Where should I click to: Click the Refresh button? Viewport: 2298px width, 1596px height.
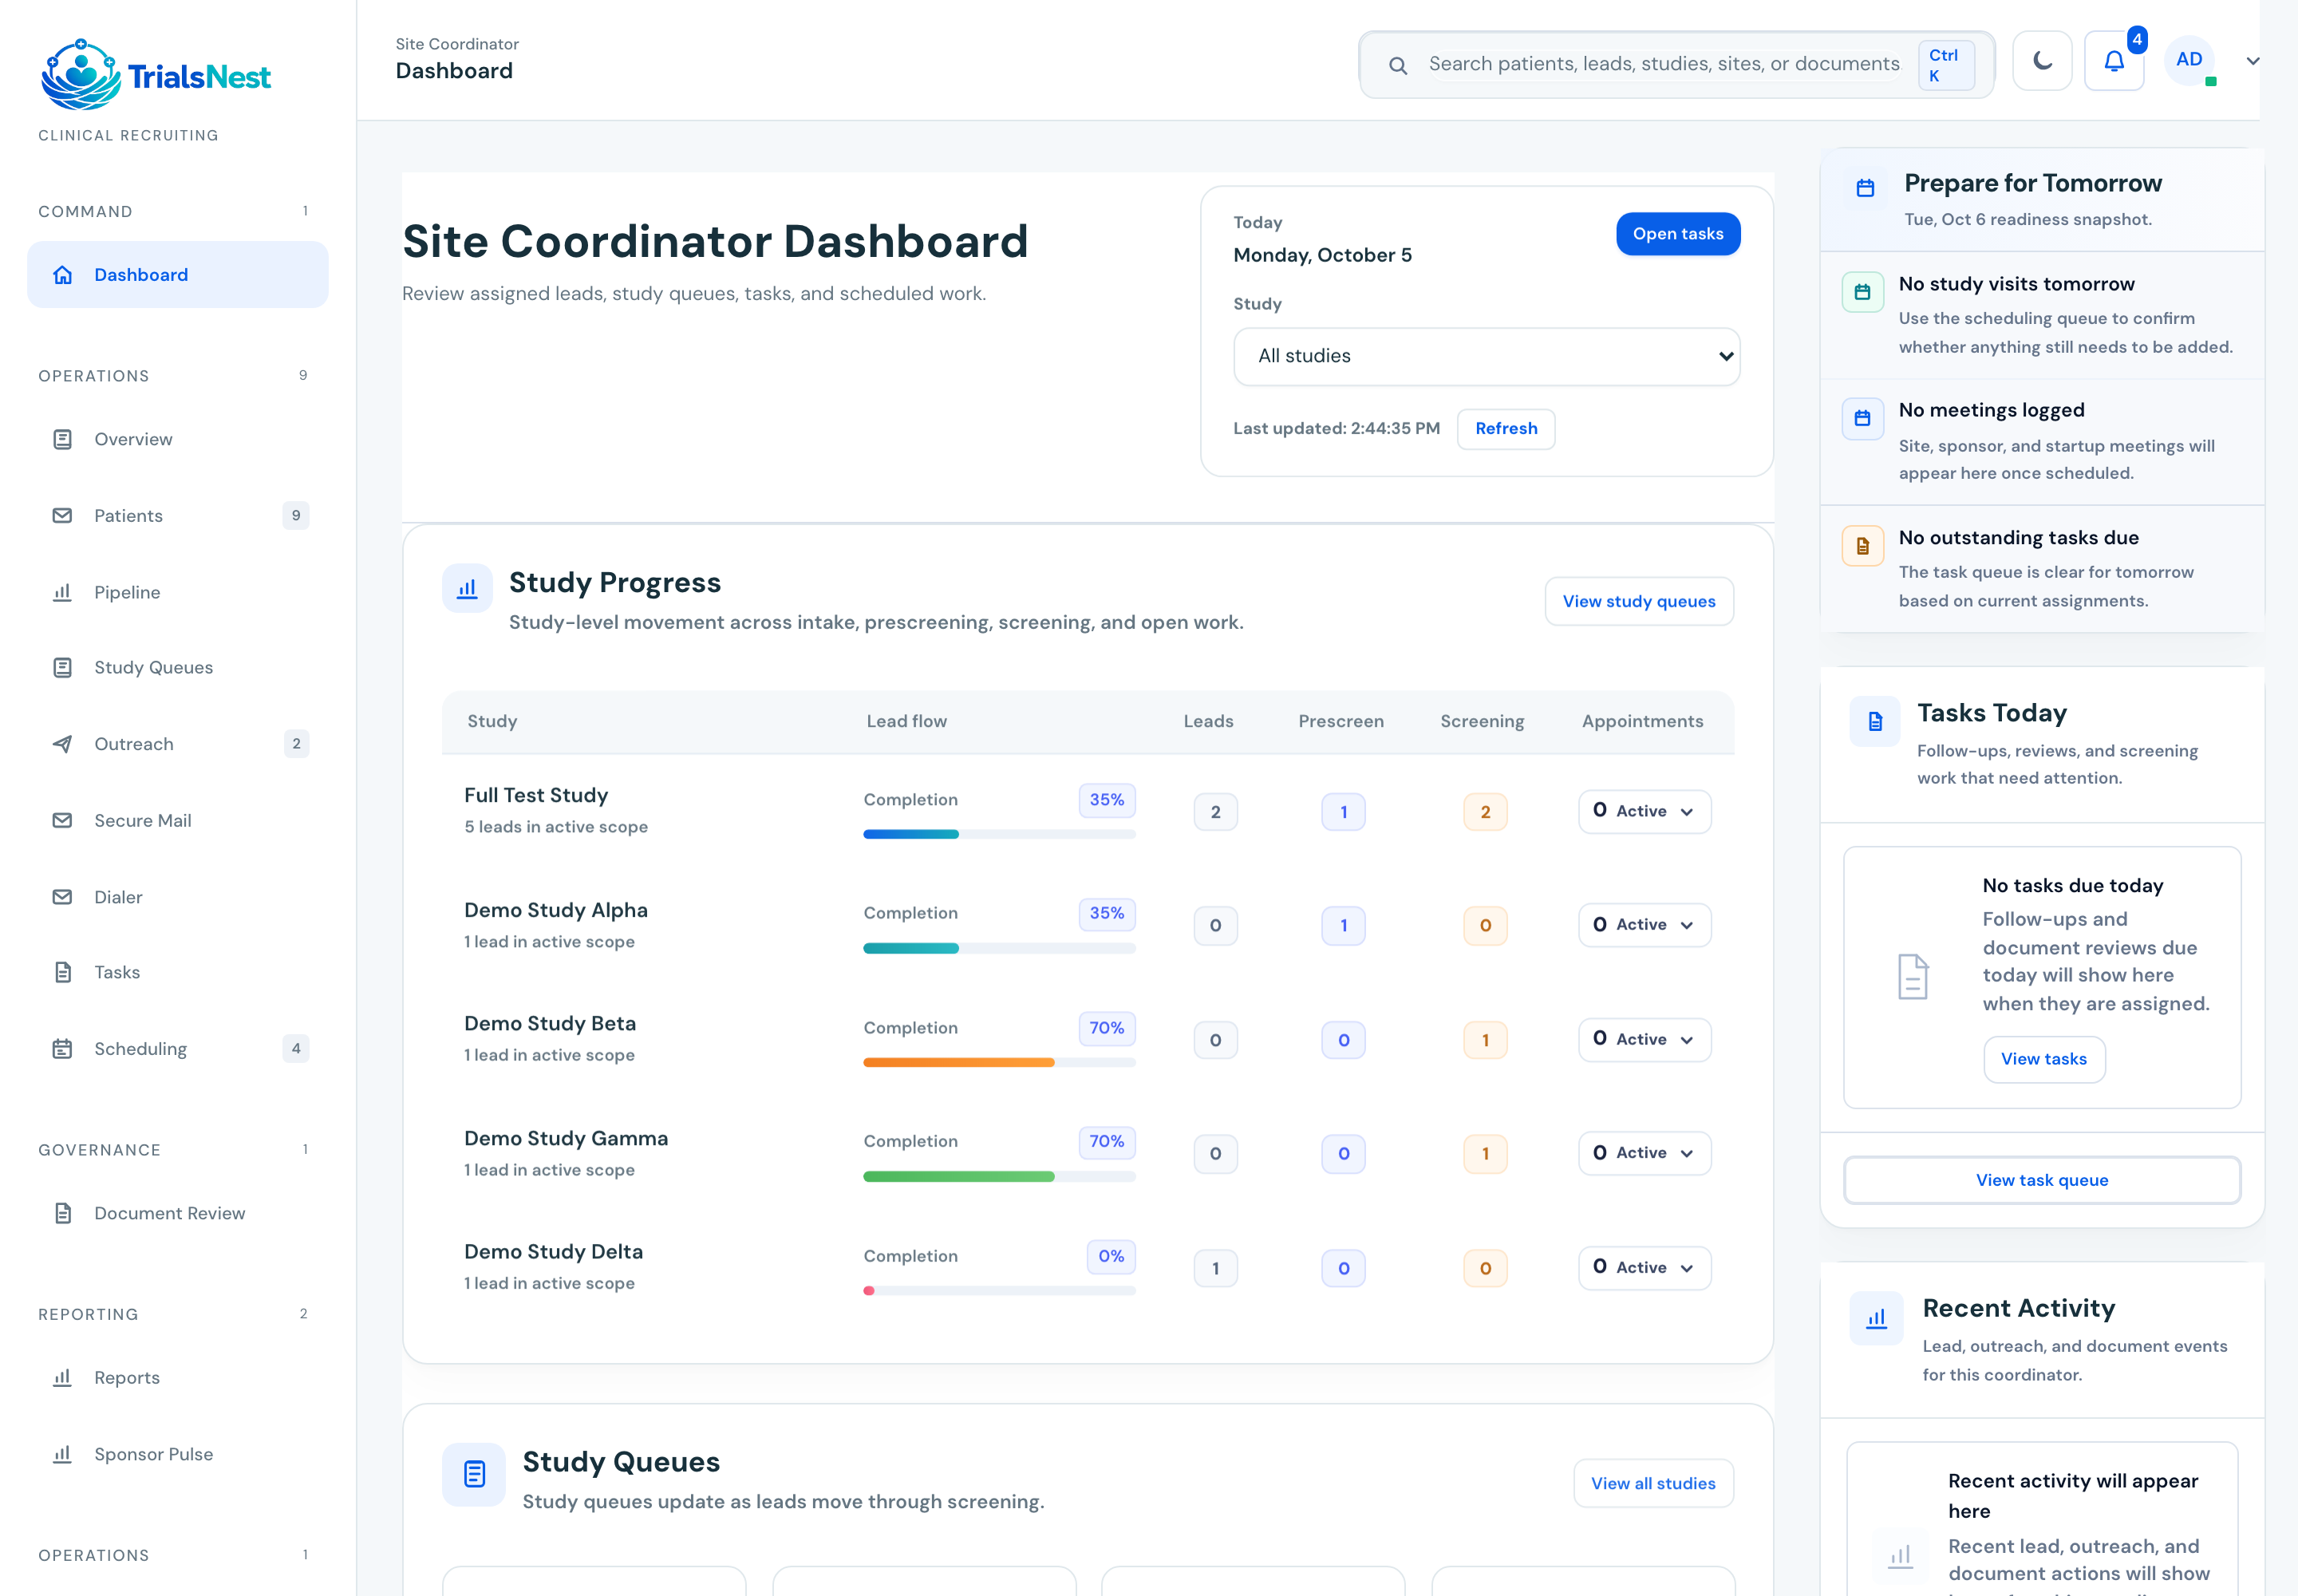(x=1505, y=428)
